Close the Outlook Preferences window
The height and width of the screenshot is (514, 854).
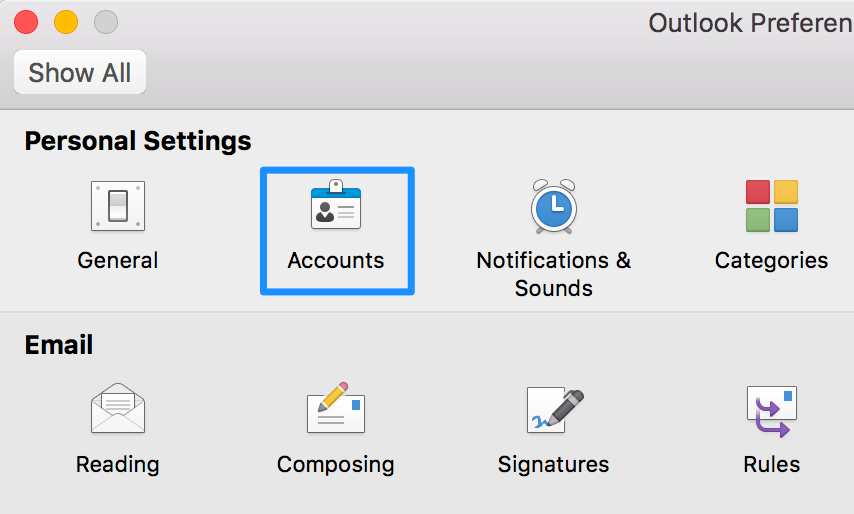[26, 21]
